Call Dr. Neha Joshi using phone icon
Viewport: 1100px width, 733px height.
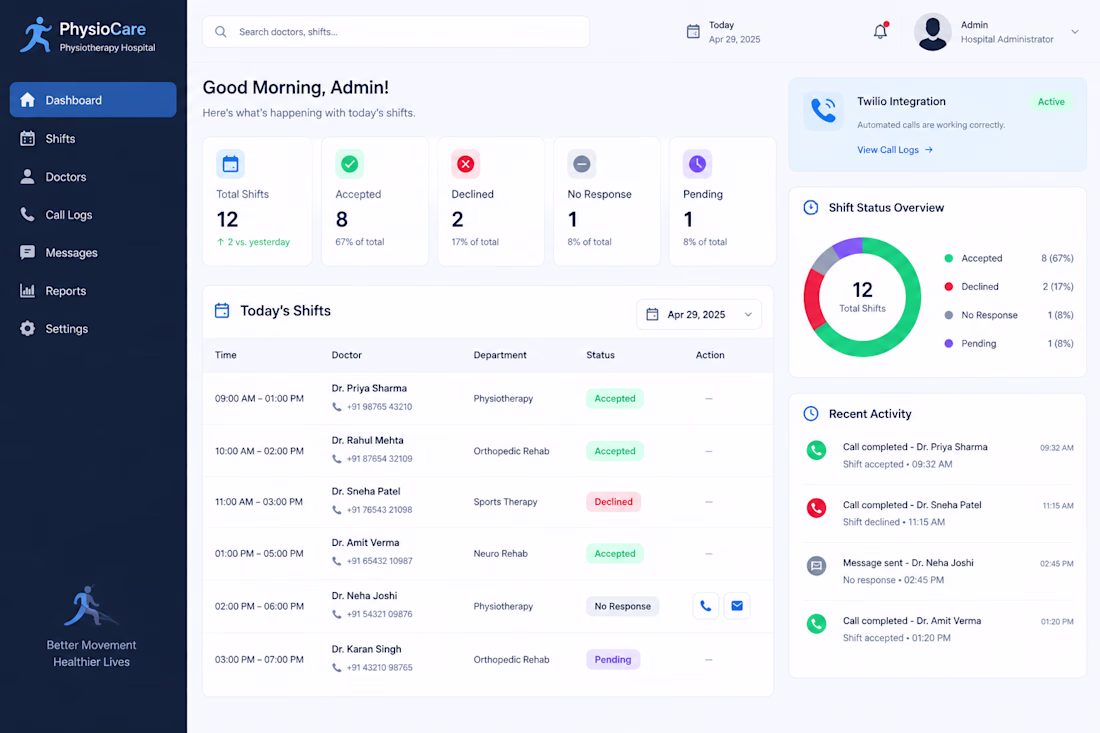click(706, 606)
